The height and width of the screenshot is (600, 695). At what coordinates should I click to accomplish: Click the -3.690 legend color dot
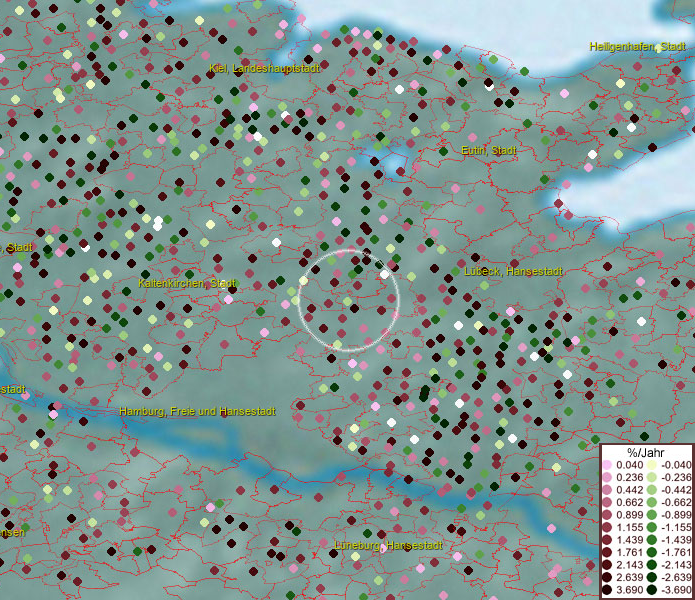pos(652,590)
